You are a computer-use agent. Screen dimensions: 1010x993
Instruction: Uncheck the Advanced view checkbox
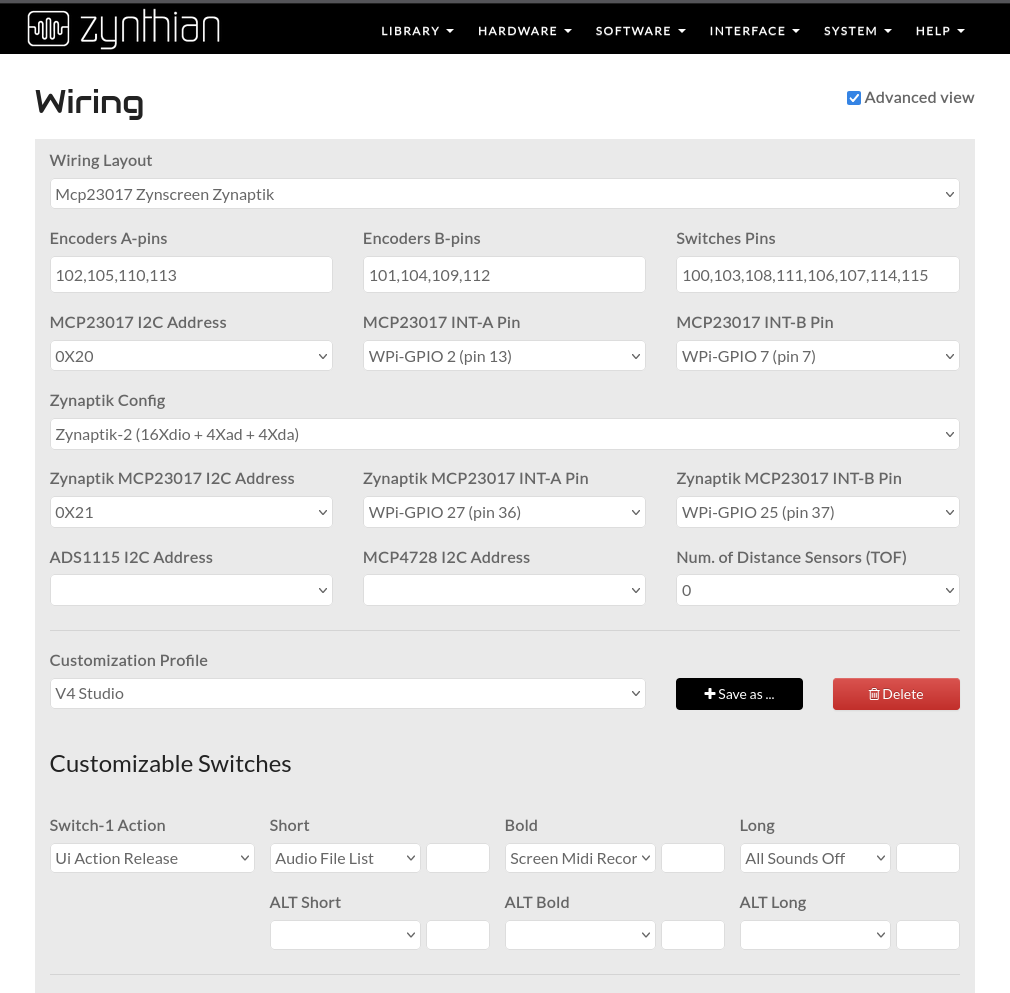coord(854,98)
